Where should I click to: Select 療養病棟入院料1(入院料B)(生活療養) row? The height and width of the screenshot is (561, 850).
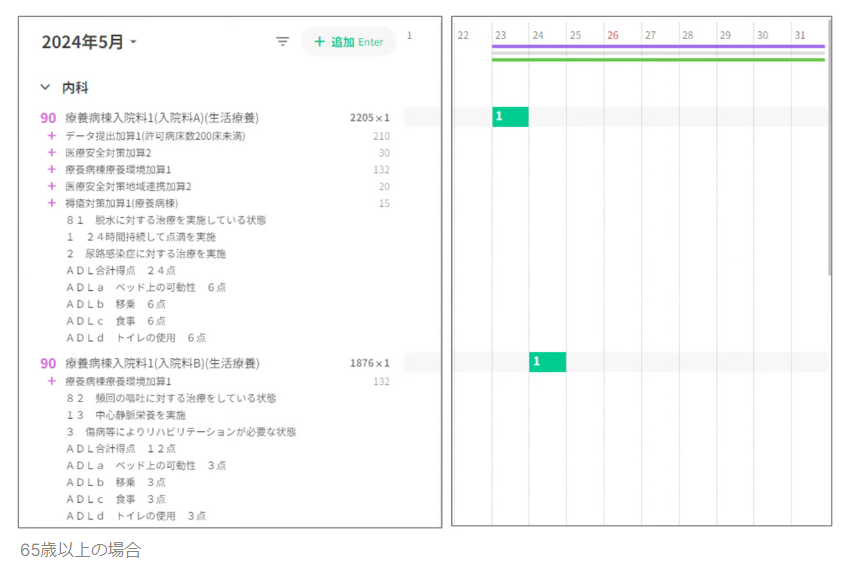pos(162,363)
